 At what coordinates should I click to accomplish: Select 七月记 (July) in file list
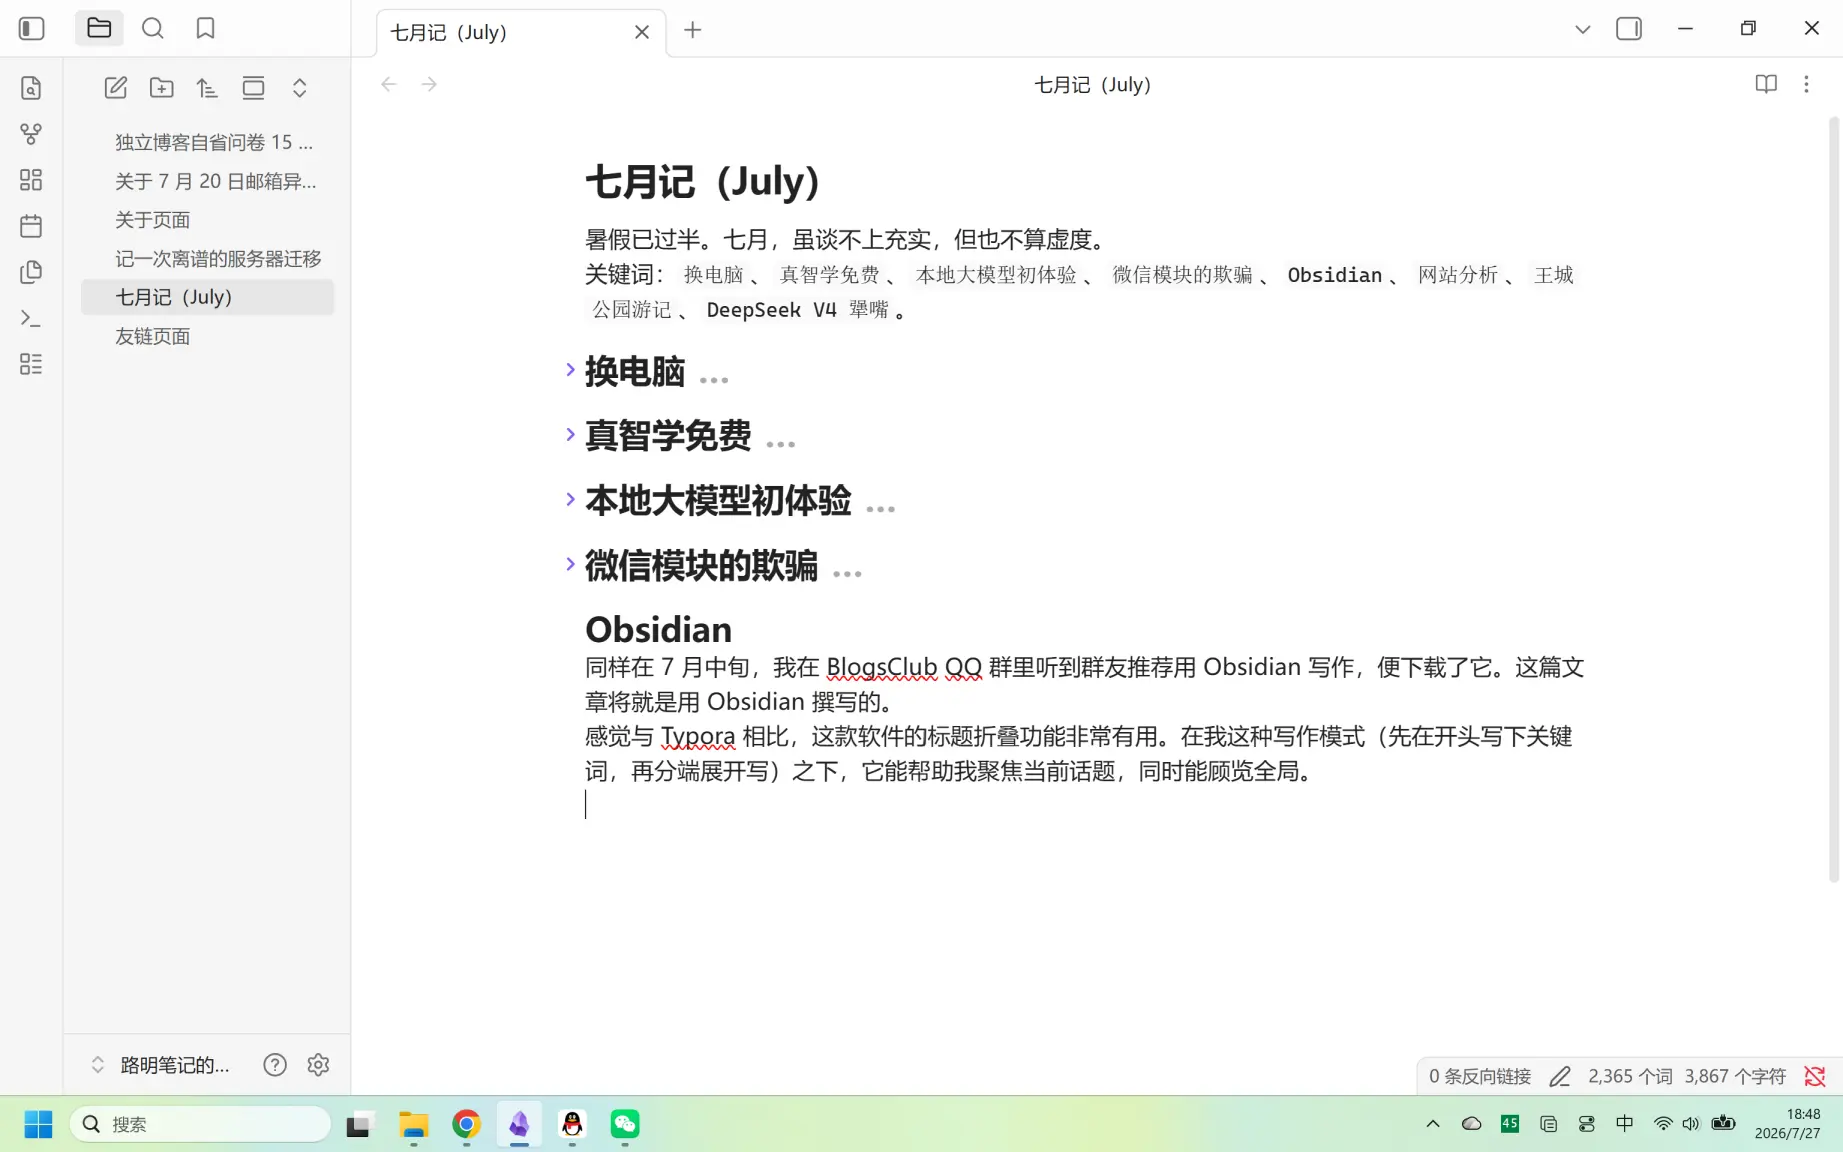207,297
